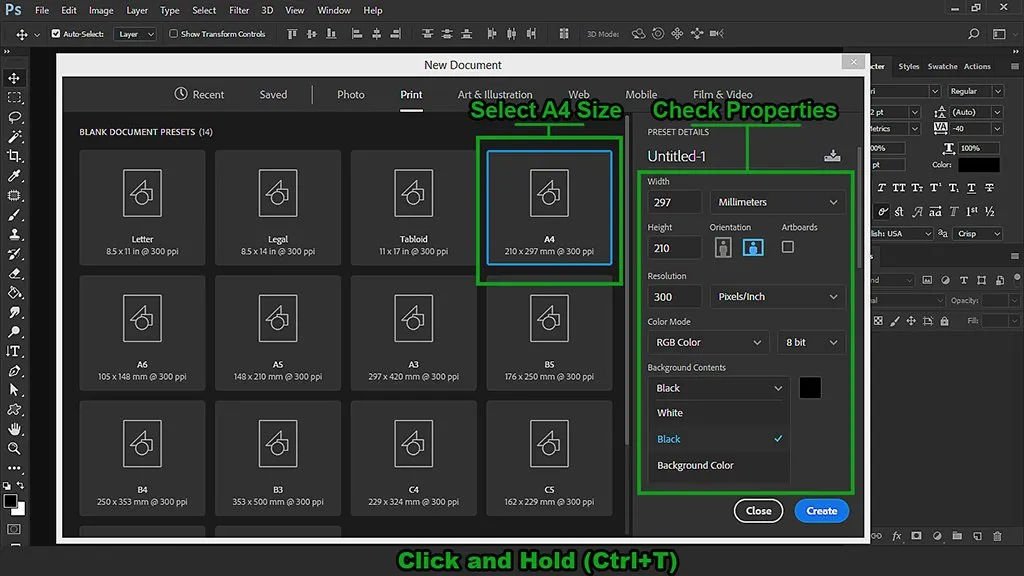Select the Hand tool
The height and width of the screenshot is (576, 1024).
point(14,429)
